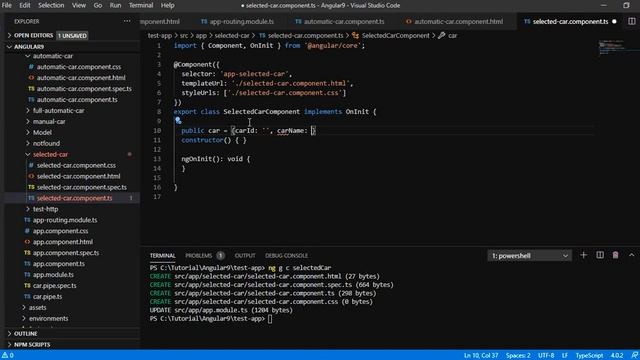Change encoding via UTF-8 status item
This screenshot has height=360, width=640.
546,355
